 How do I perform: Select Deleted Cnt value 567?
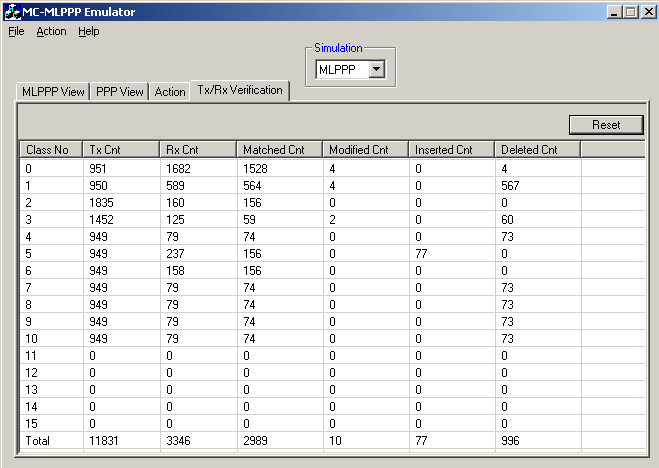coord(510,186)
